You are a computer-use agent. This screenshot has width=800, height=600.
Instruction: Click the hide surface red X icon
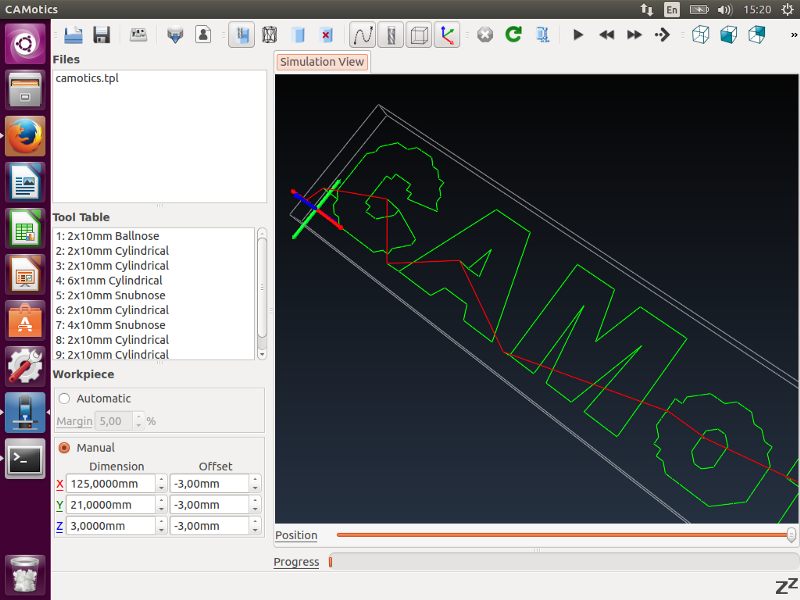pyautogui.click(x=326, y=35)
